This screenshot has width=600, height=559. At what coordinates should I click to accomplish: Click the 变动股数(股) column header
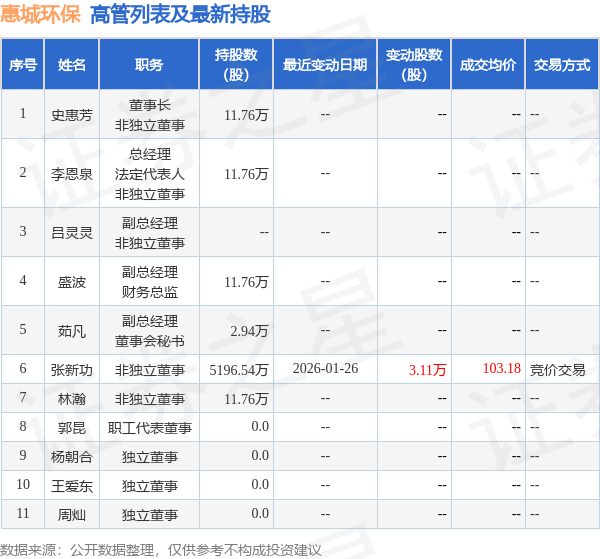[x=414, y=64]
